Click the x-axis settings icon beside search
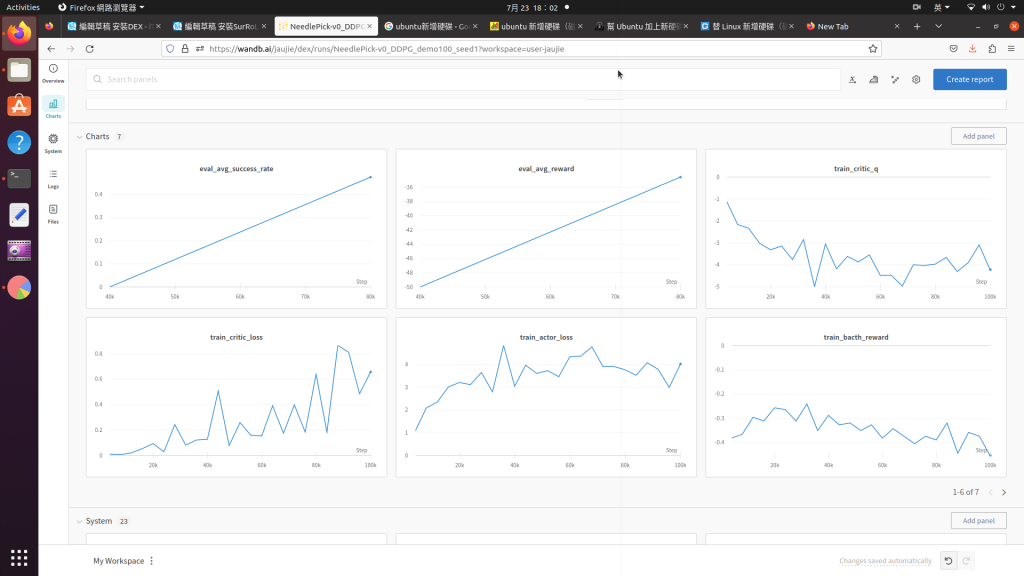The width and height of the screenshot is (1024, 576). (852, 80)
